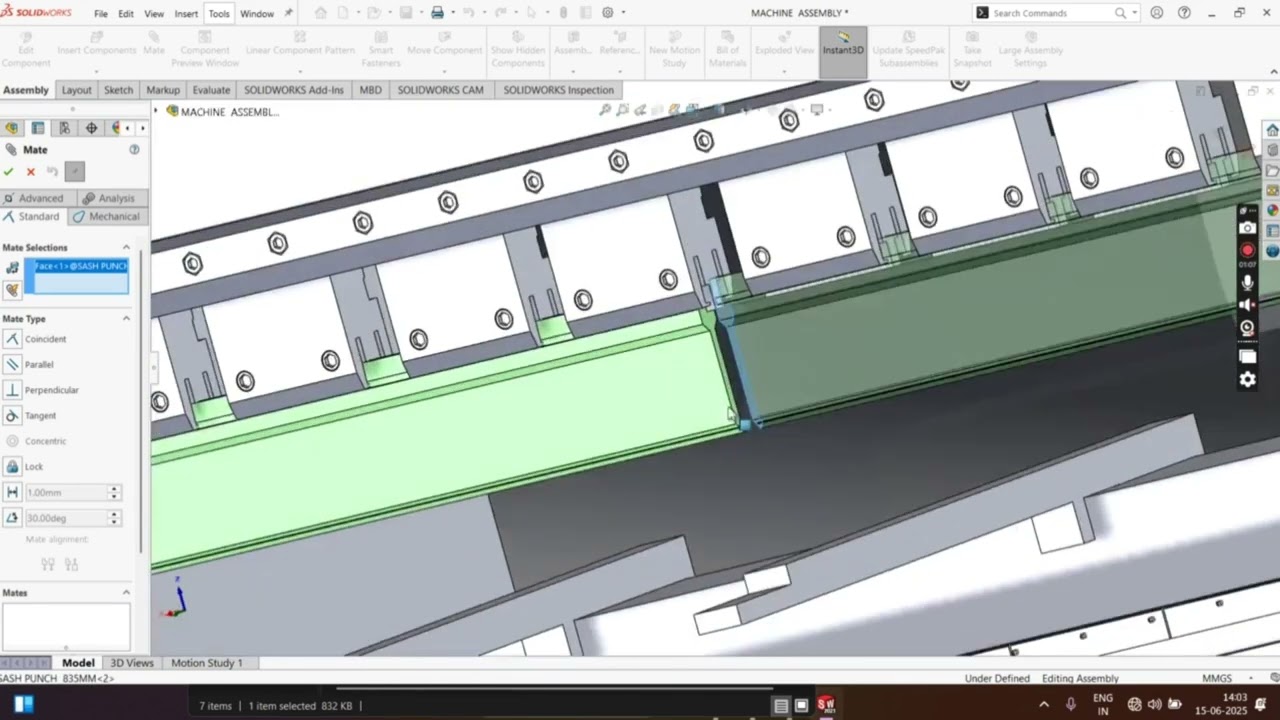Open the Motion Study 1 tab
Viewport: 1280px width, 720px height.
click(x=207, y=663)
